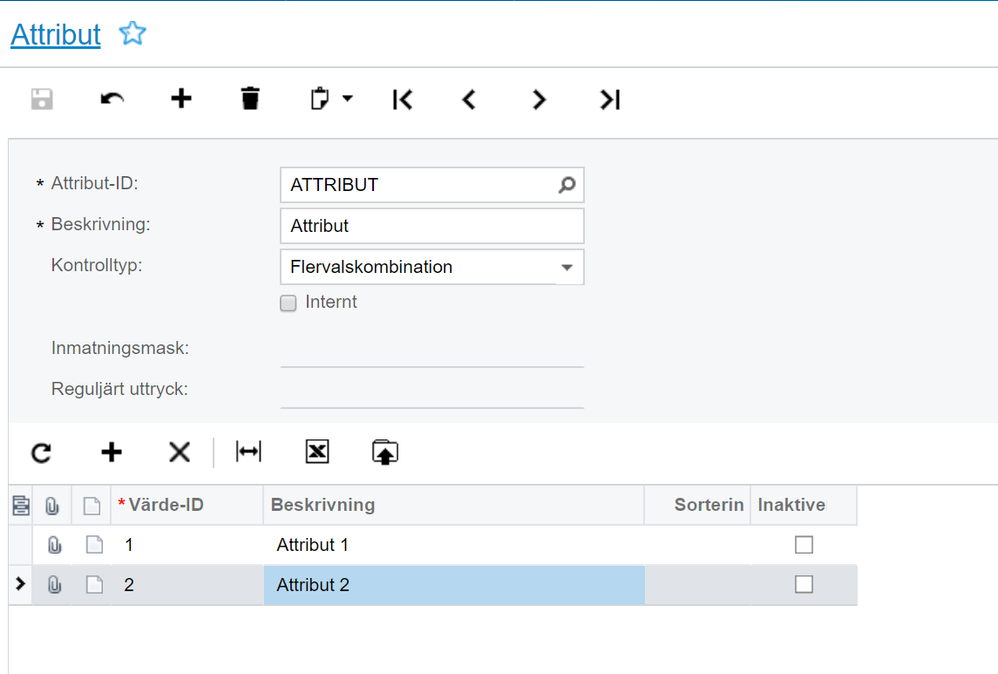Add a new row to grid
Viewport: 998px width, 674px height.
(x=111, y=453)
